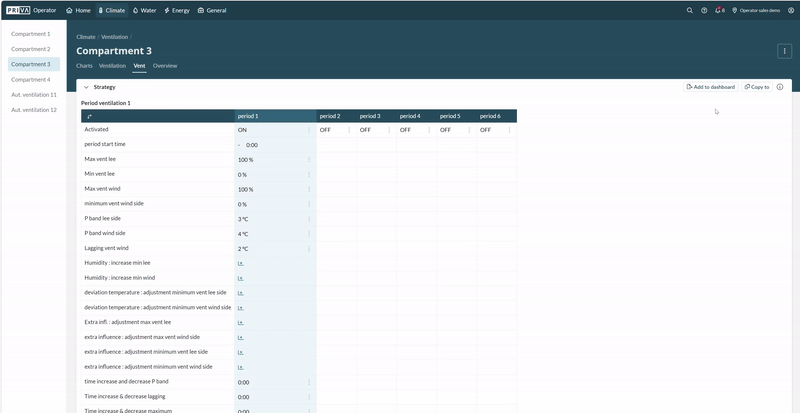Switch to the Charts tab
This screenshot has height=413, width=800.
point(84,66)
